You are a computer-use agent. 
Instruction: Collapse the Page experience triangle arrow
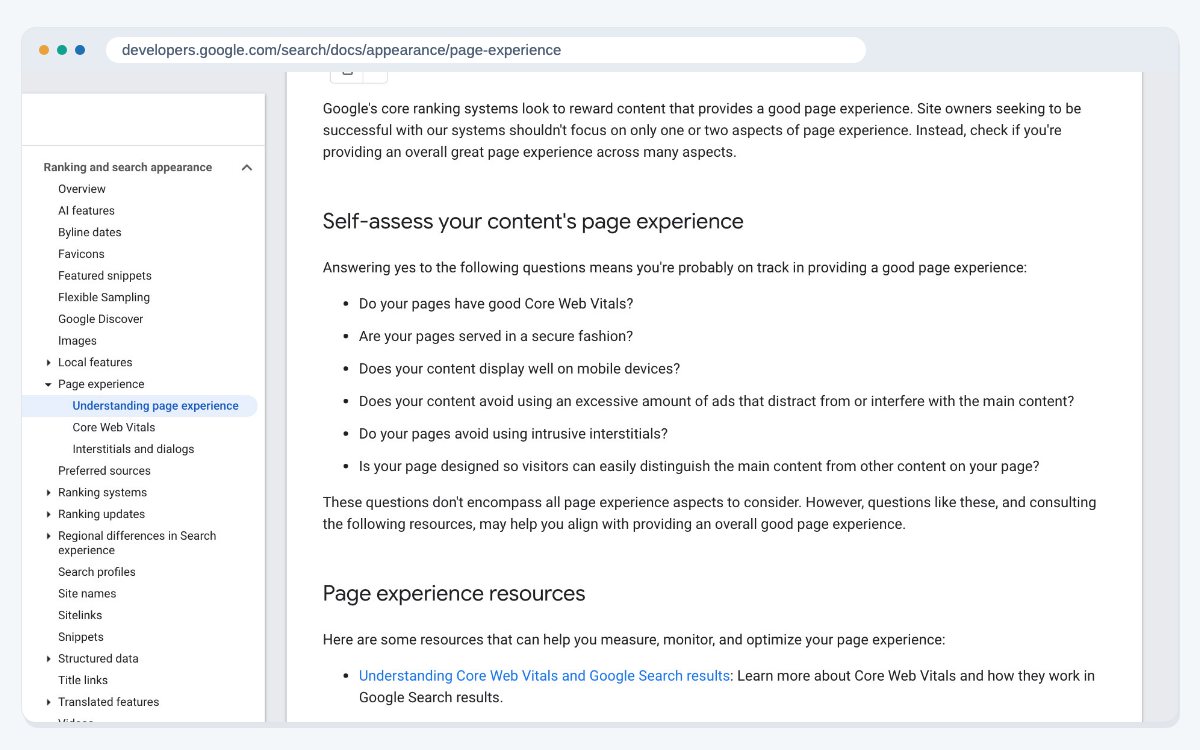click(48, 384)
